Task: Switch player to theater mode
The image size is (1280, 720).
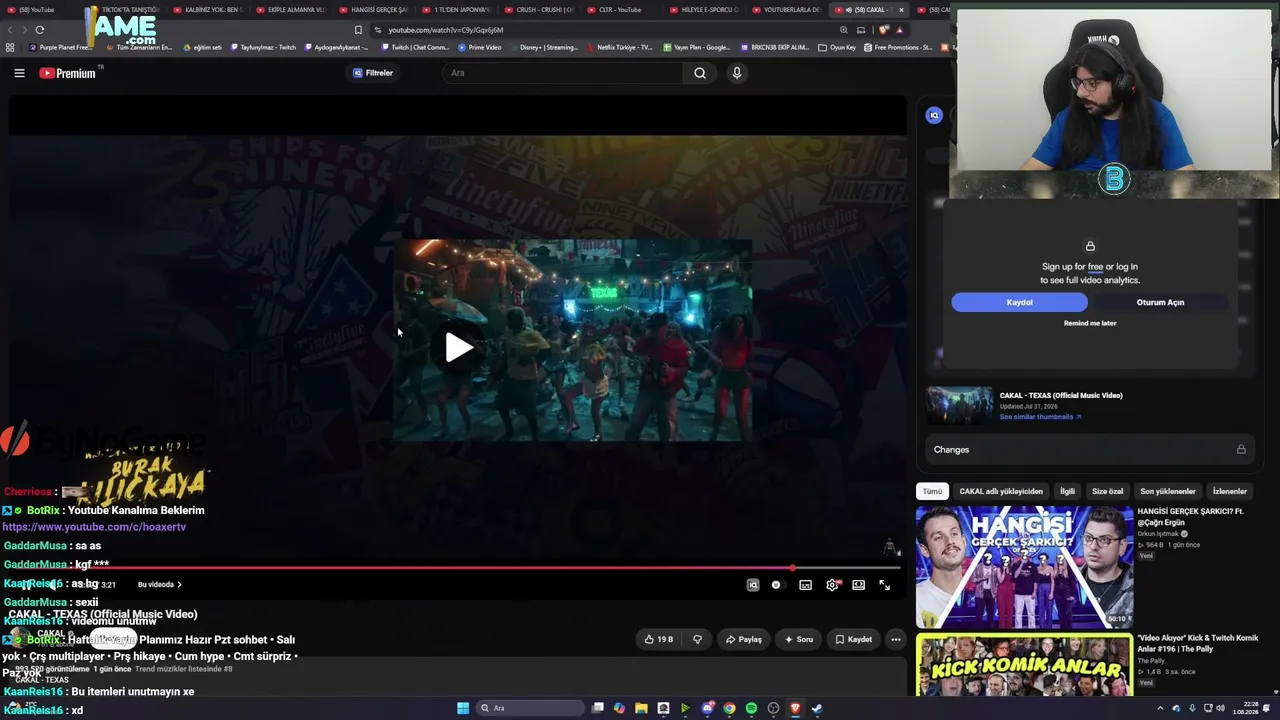Action: (858, 585)
